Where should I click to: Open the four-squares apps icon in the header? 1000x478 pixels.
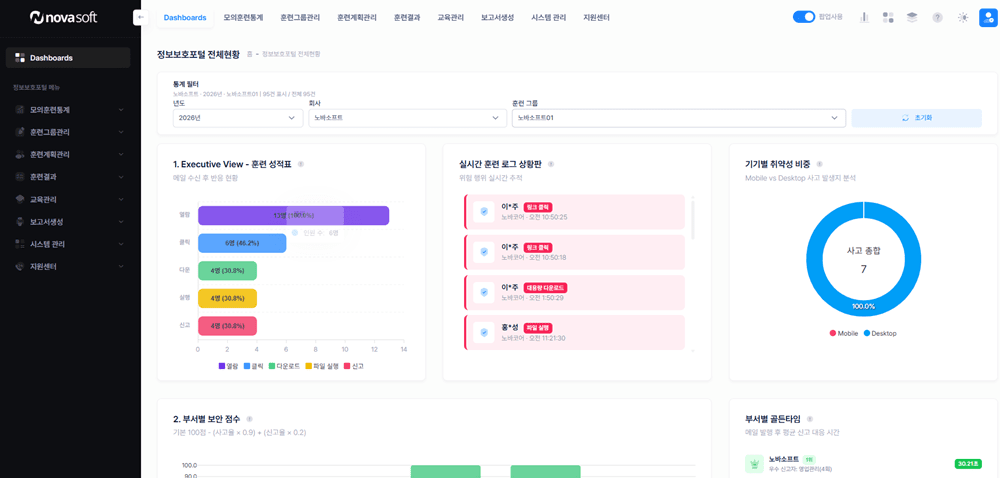click(888, 17)
